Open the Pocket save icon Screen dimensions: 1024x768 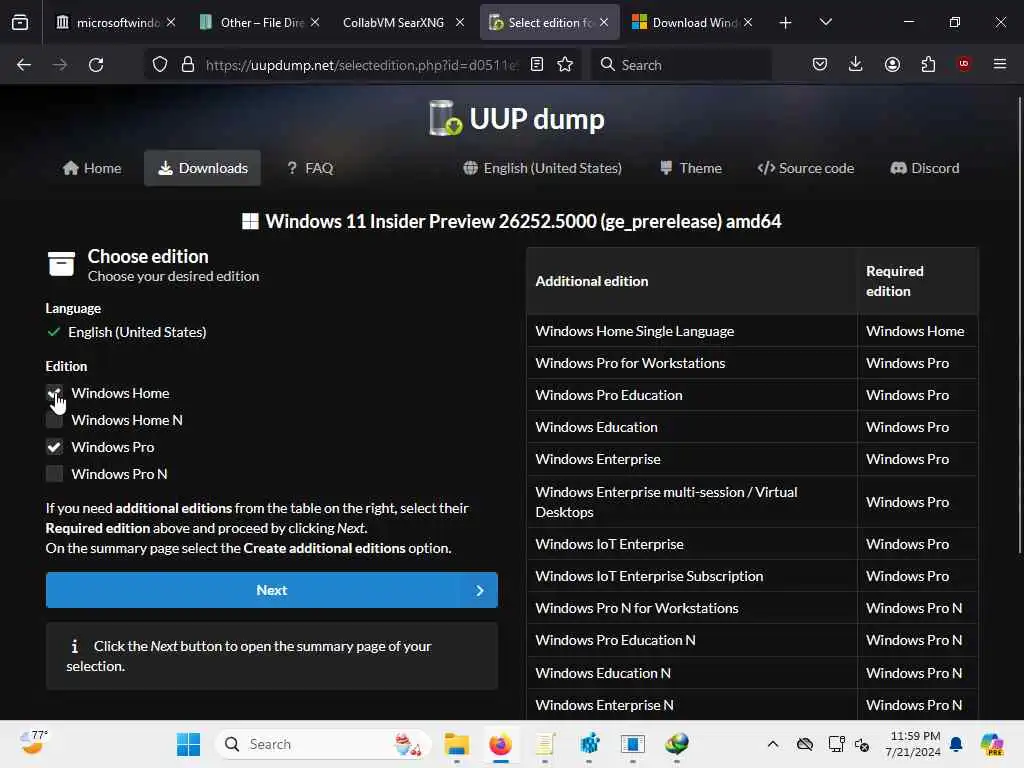820,65
